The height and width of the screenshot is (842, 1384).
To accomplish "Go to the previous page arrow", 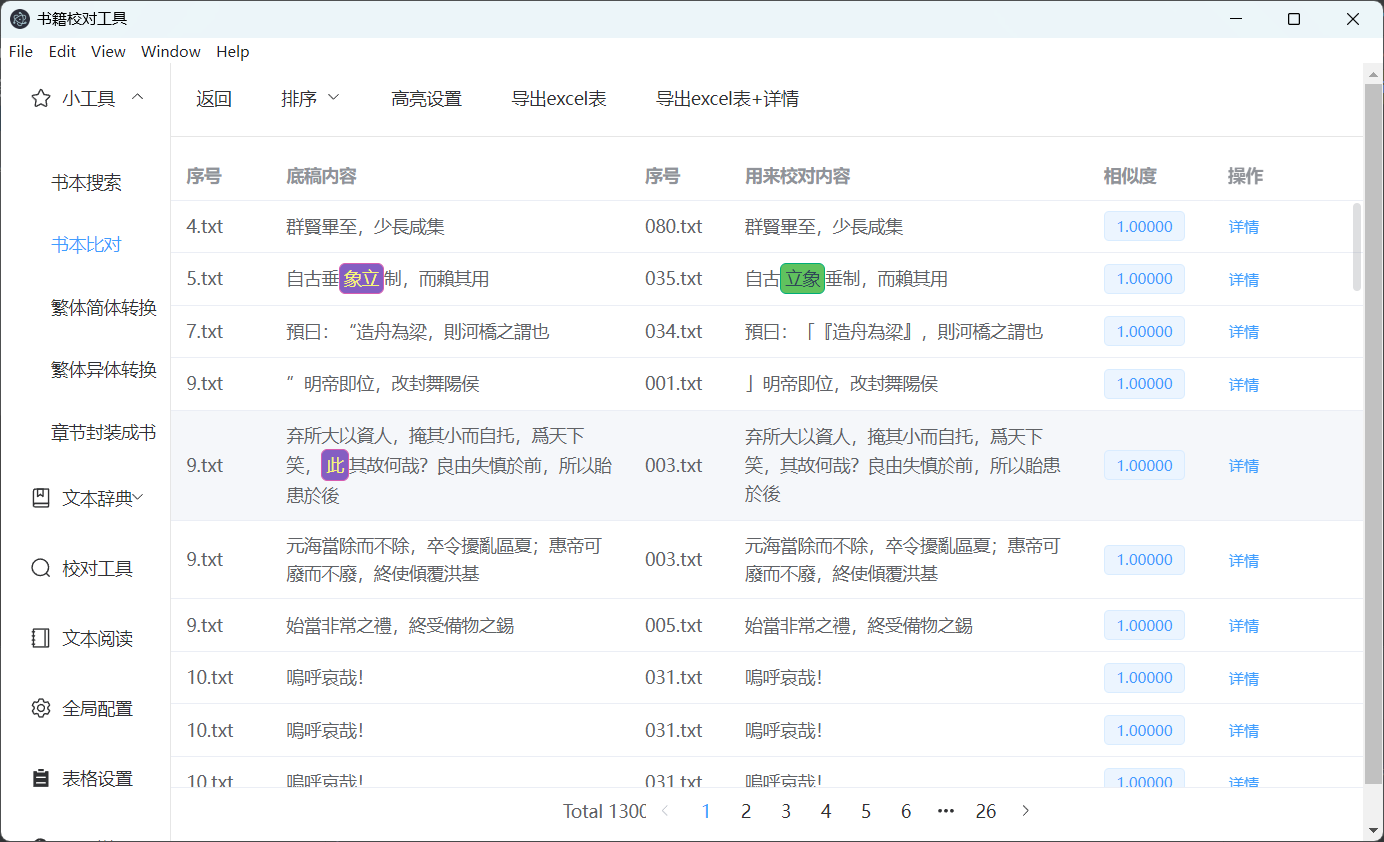I will pyautogui.click(x=666, y=811).
